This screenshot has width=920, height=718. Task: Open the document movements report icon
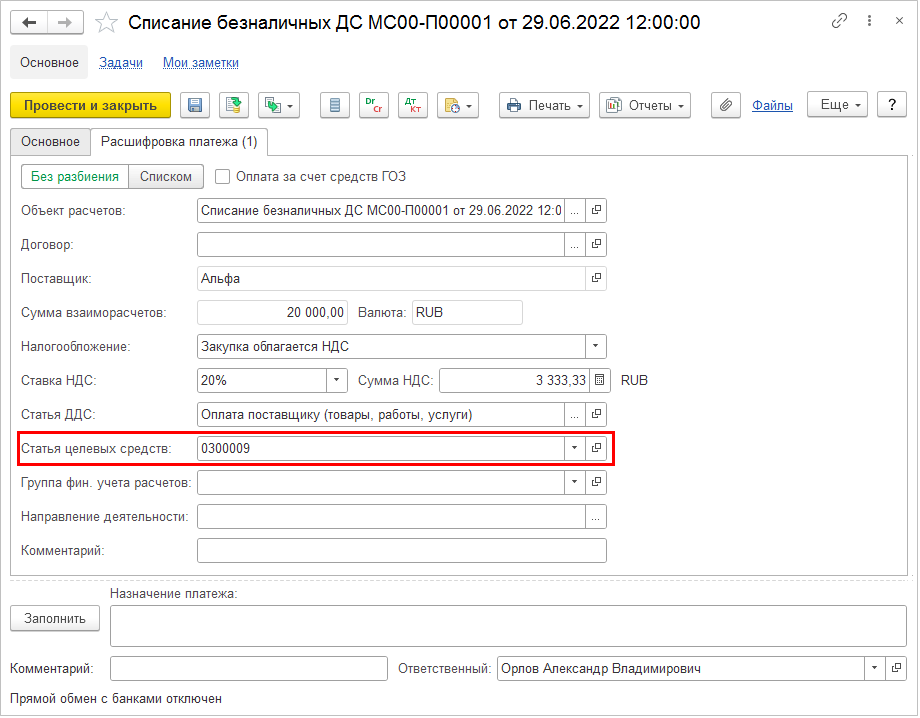pos(335,105)
